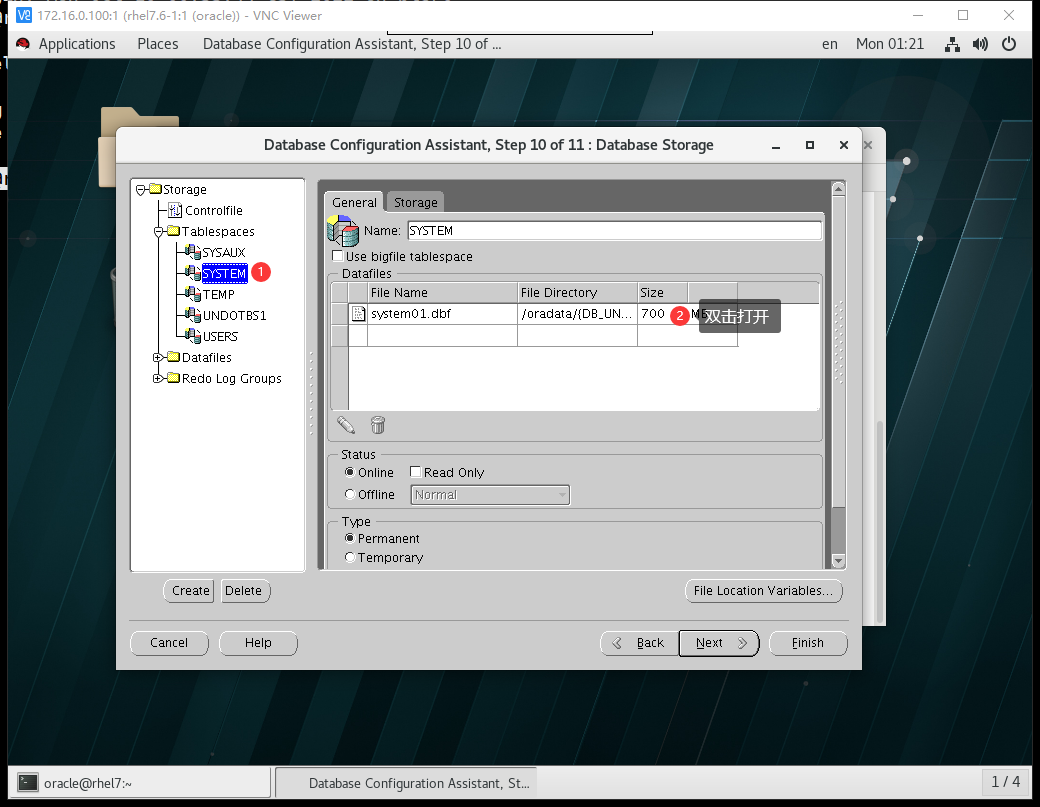Switch to the General tab

pyautogui.click(x=354, y=202)
